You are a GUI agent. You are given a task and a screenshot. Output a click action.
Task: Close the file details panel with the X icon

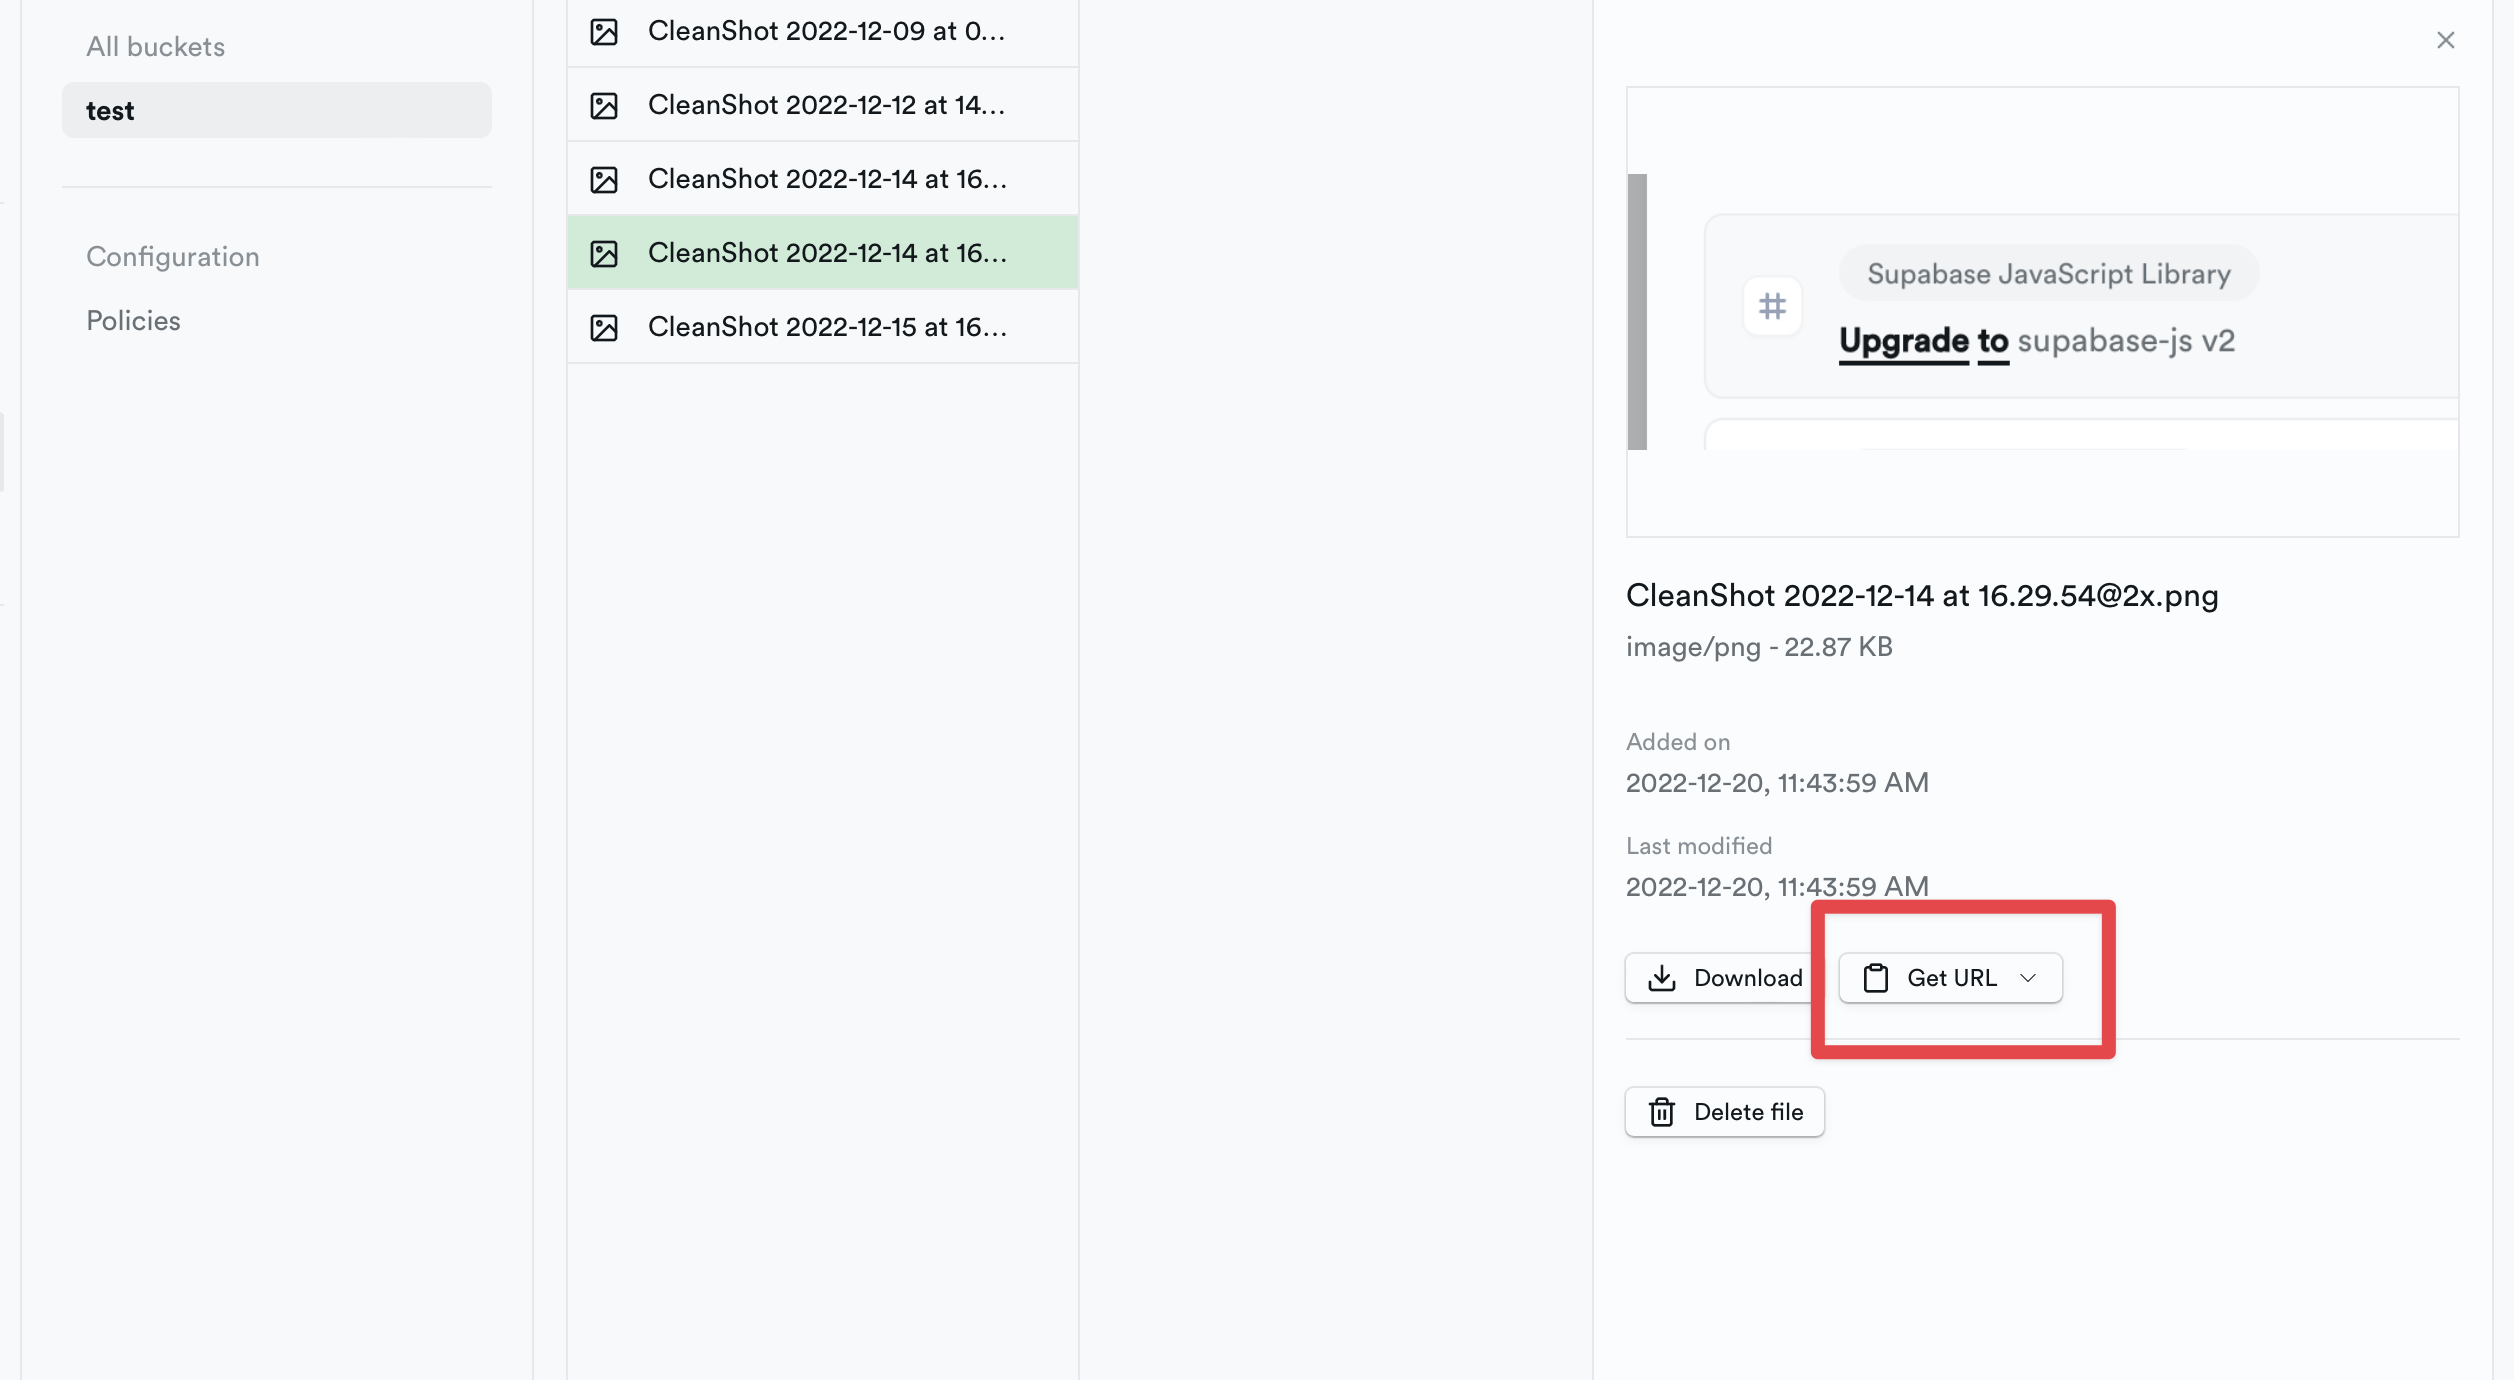pos(2446,39)
